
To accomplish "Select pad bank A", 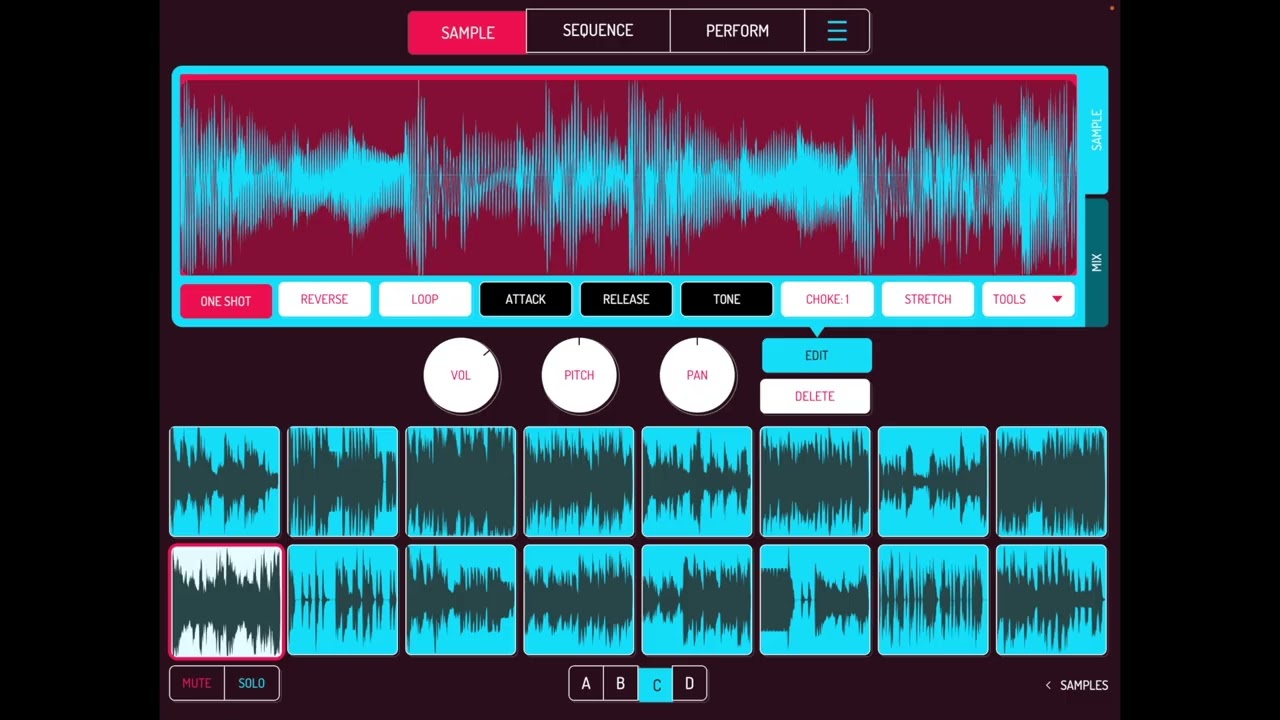I will 586,684.
